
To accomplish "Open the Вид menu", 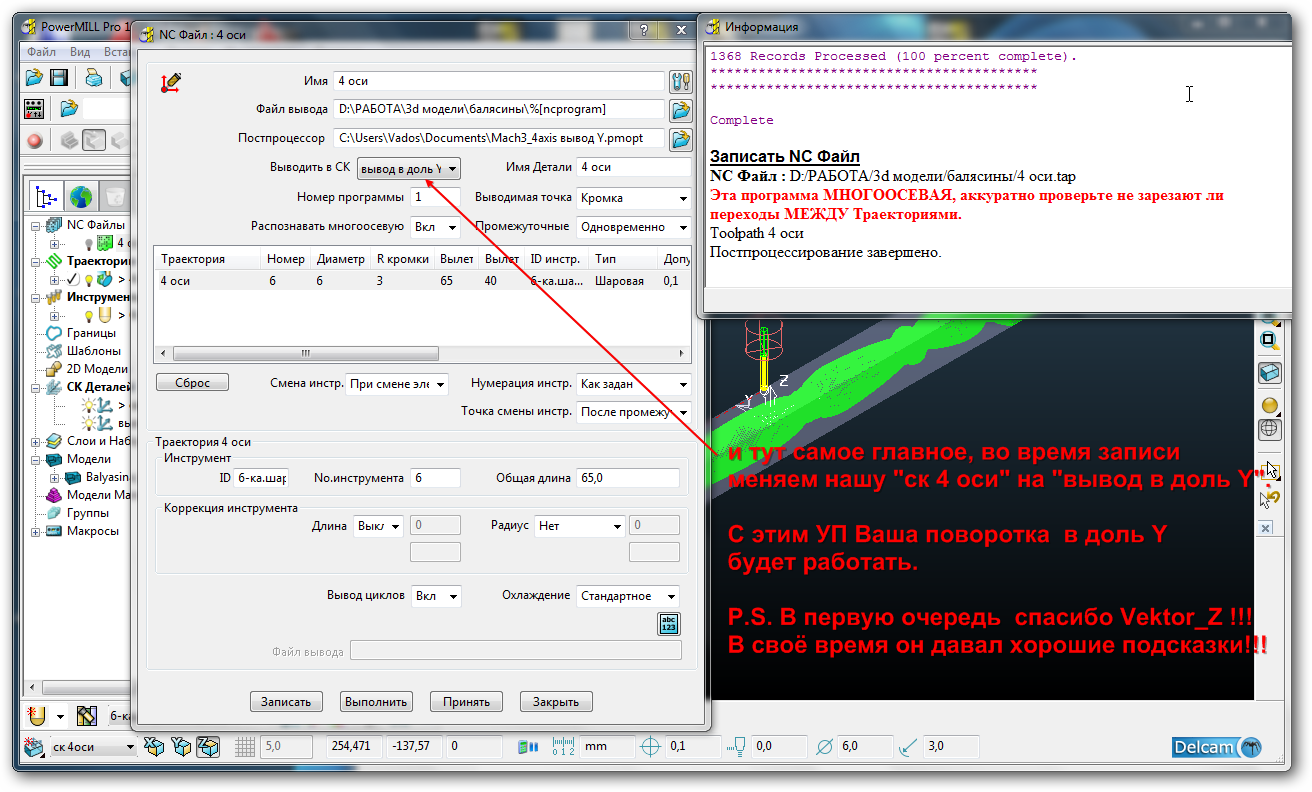I will point(80,52).
